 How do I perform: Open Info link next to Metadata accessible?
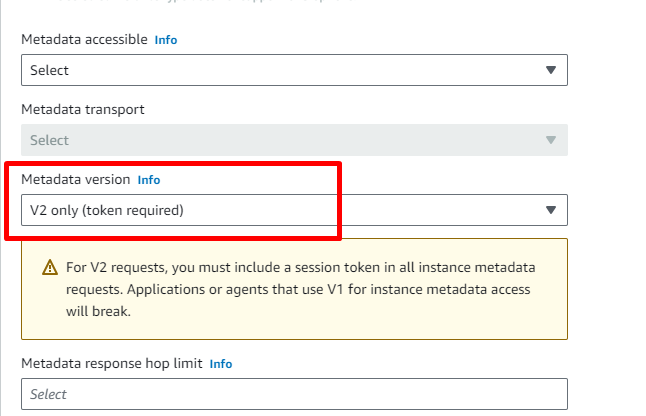click(165, 40)
